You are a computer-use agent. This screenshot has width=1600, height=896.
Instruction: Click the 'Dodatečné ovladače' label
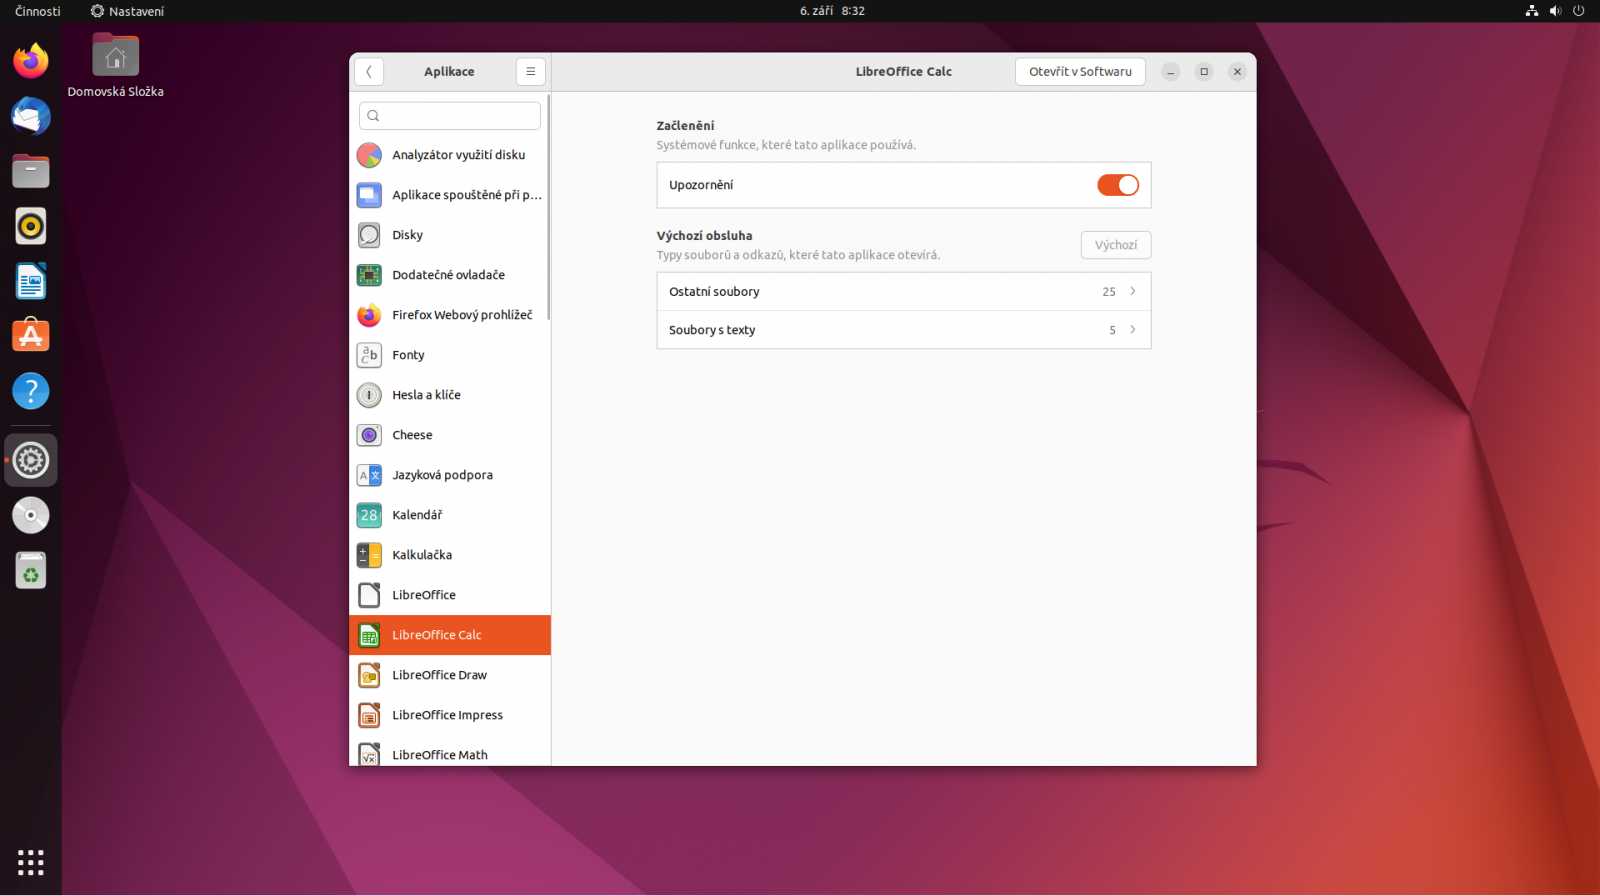(448, 275)
